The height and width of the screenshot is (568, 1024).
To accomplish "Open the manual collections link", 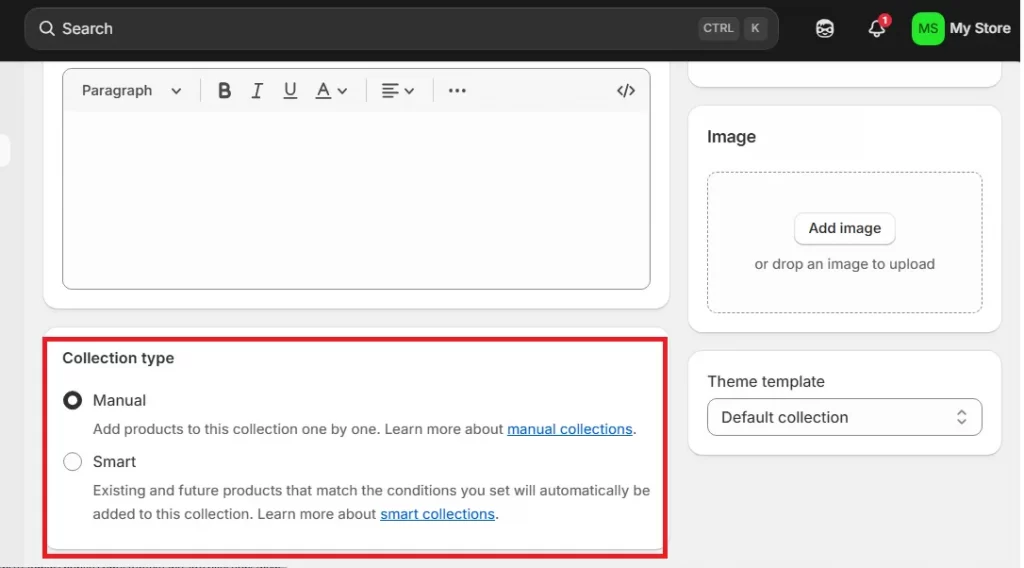I will (569, 429).
